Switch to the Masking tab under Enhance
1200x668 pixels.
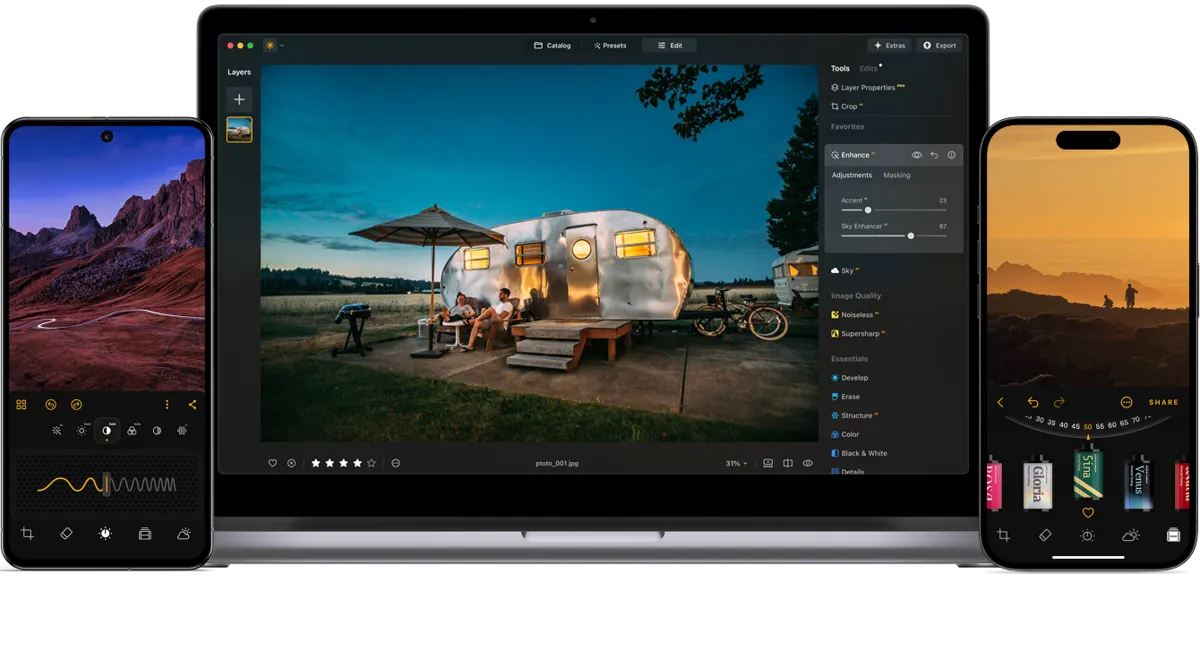896,175
